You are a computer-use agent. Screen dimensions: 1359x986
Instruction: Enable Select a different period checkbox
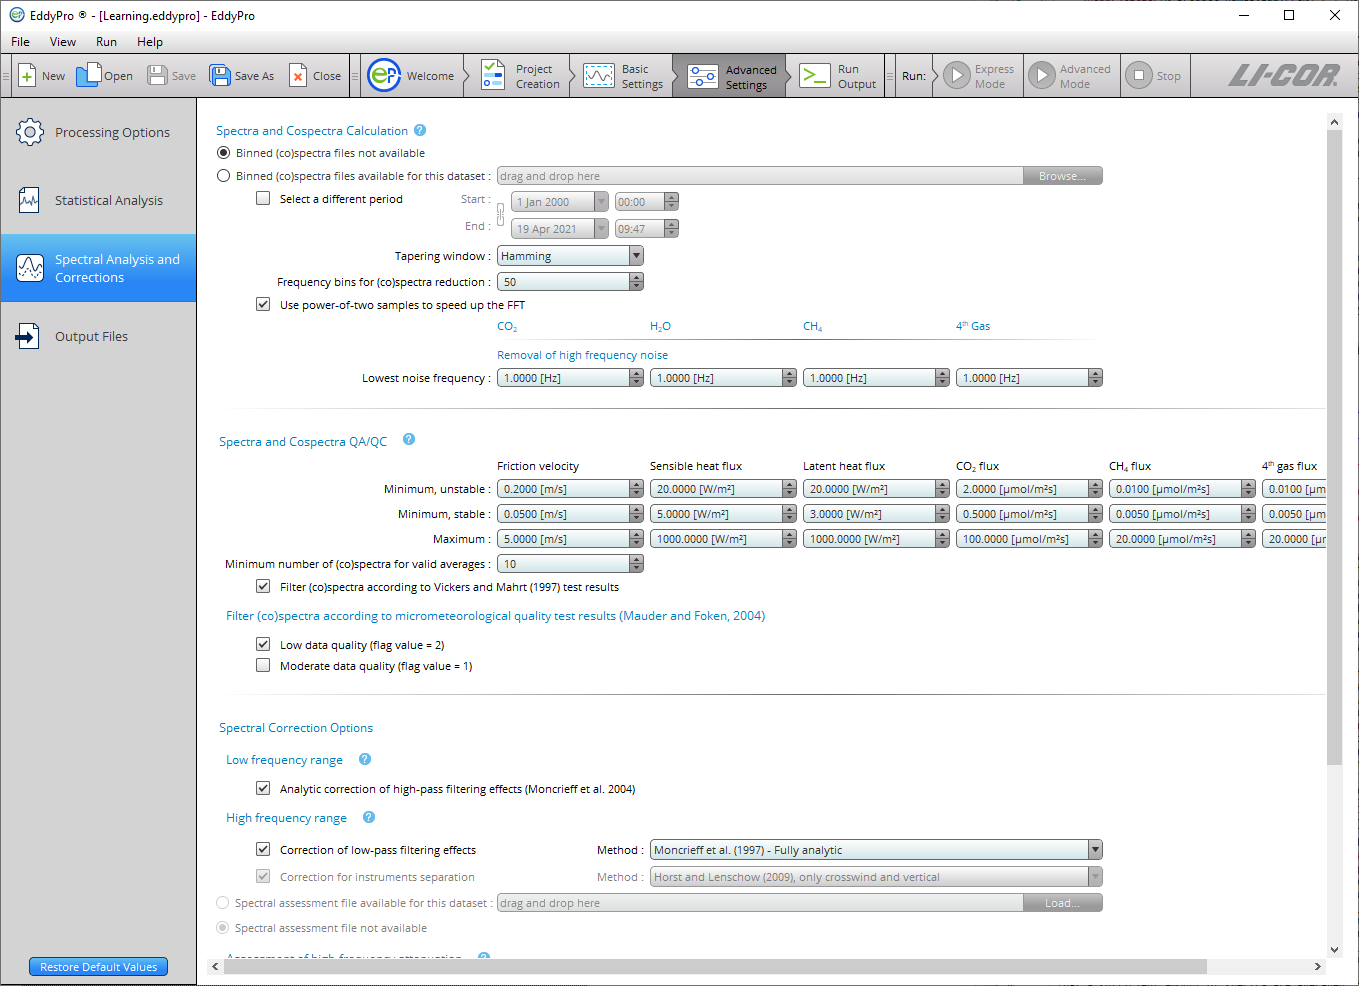tap(263, 199)
